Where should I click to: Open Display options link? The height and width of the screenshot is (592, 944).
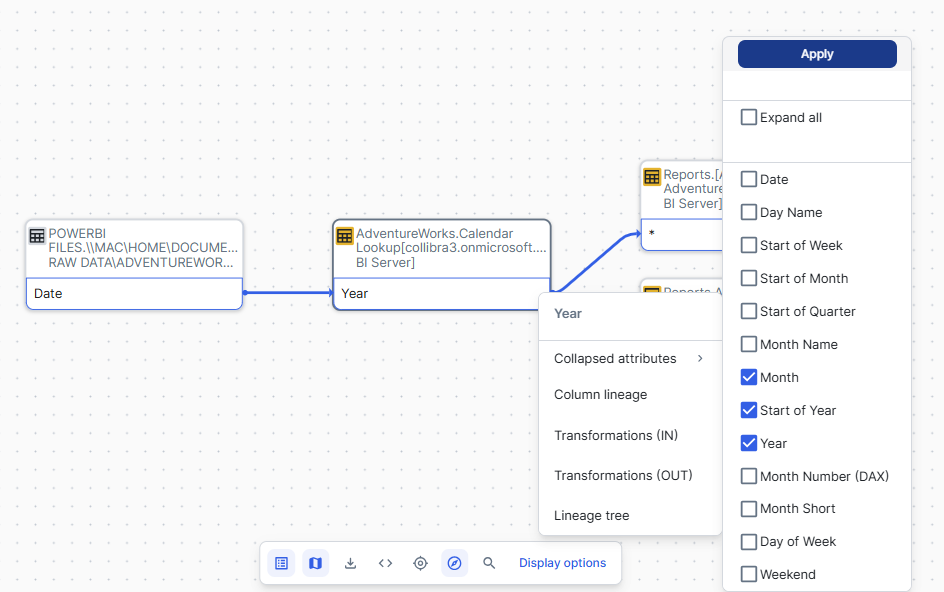click(x=562, y=563)
